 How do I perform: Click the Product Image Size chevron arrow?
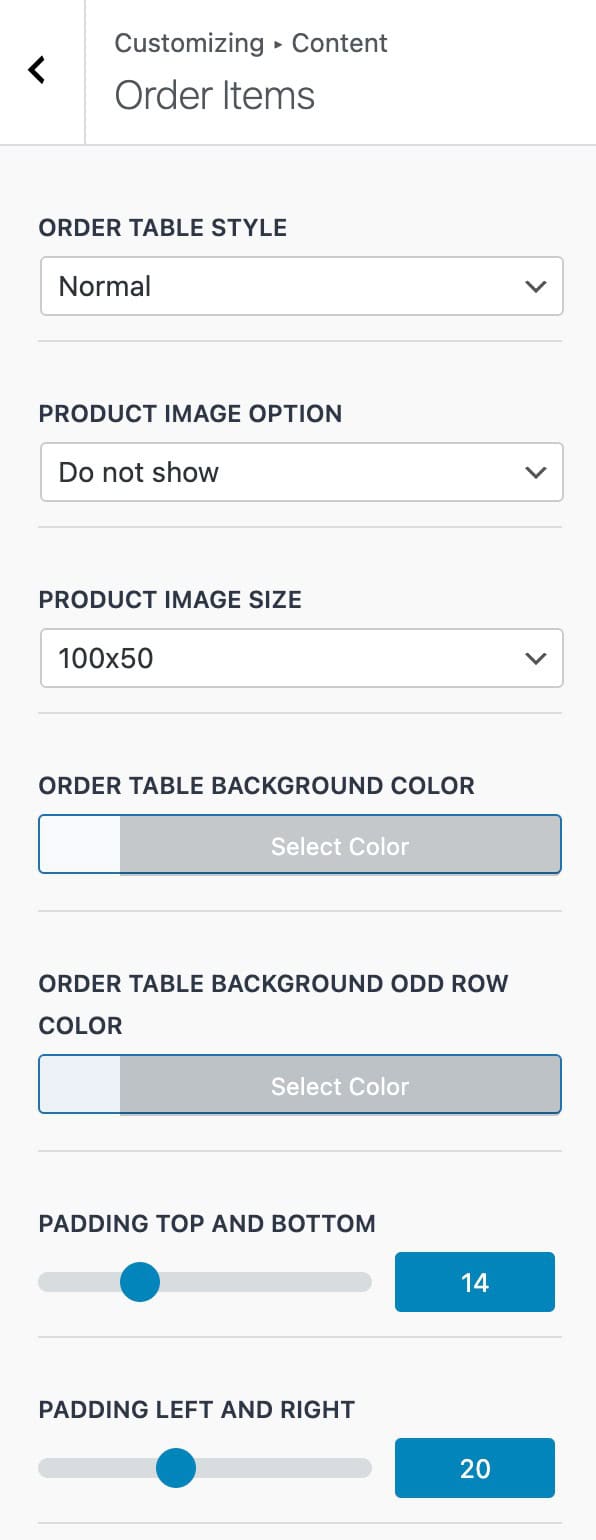coord(536,658)
